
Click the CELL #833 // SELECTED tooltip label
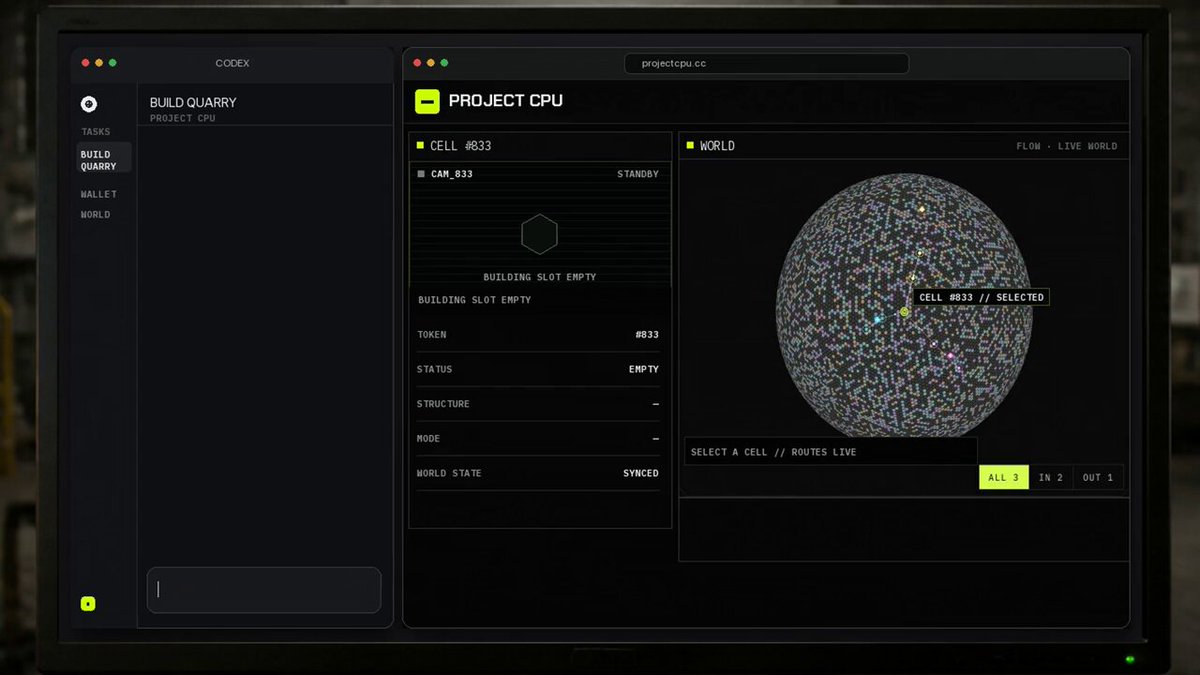tap(981, 297)
